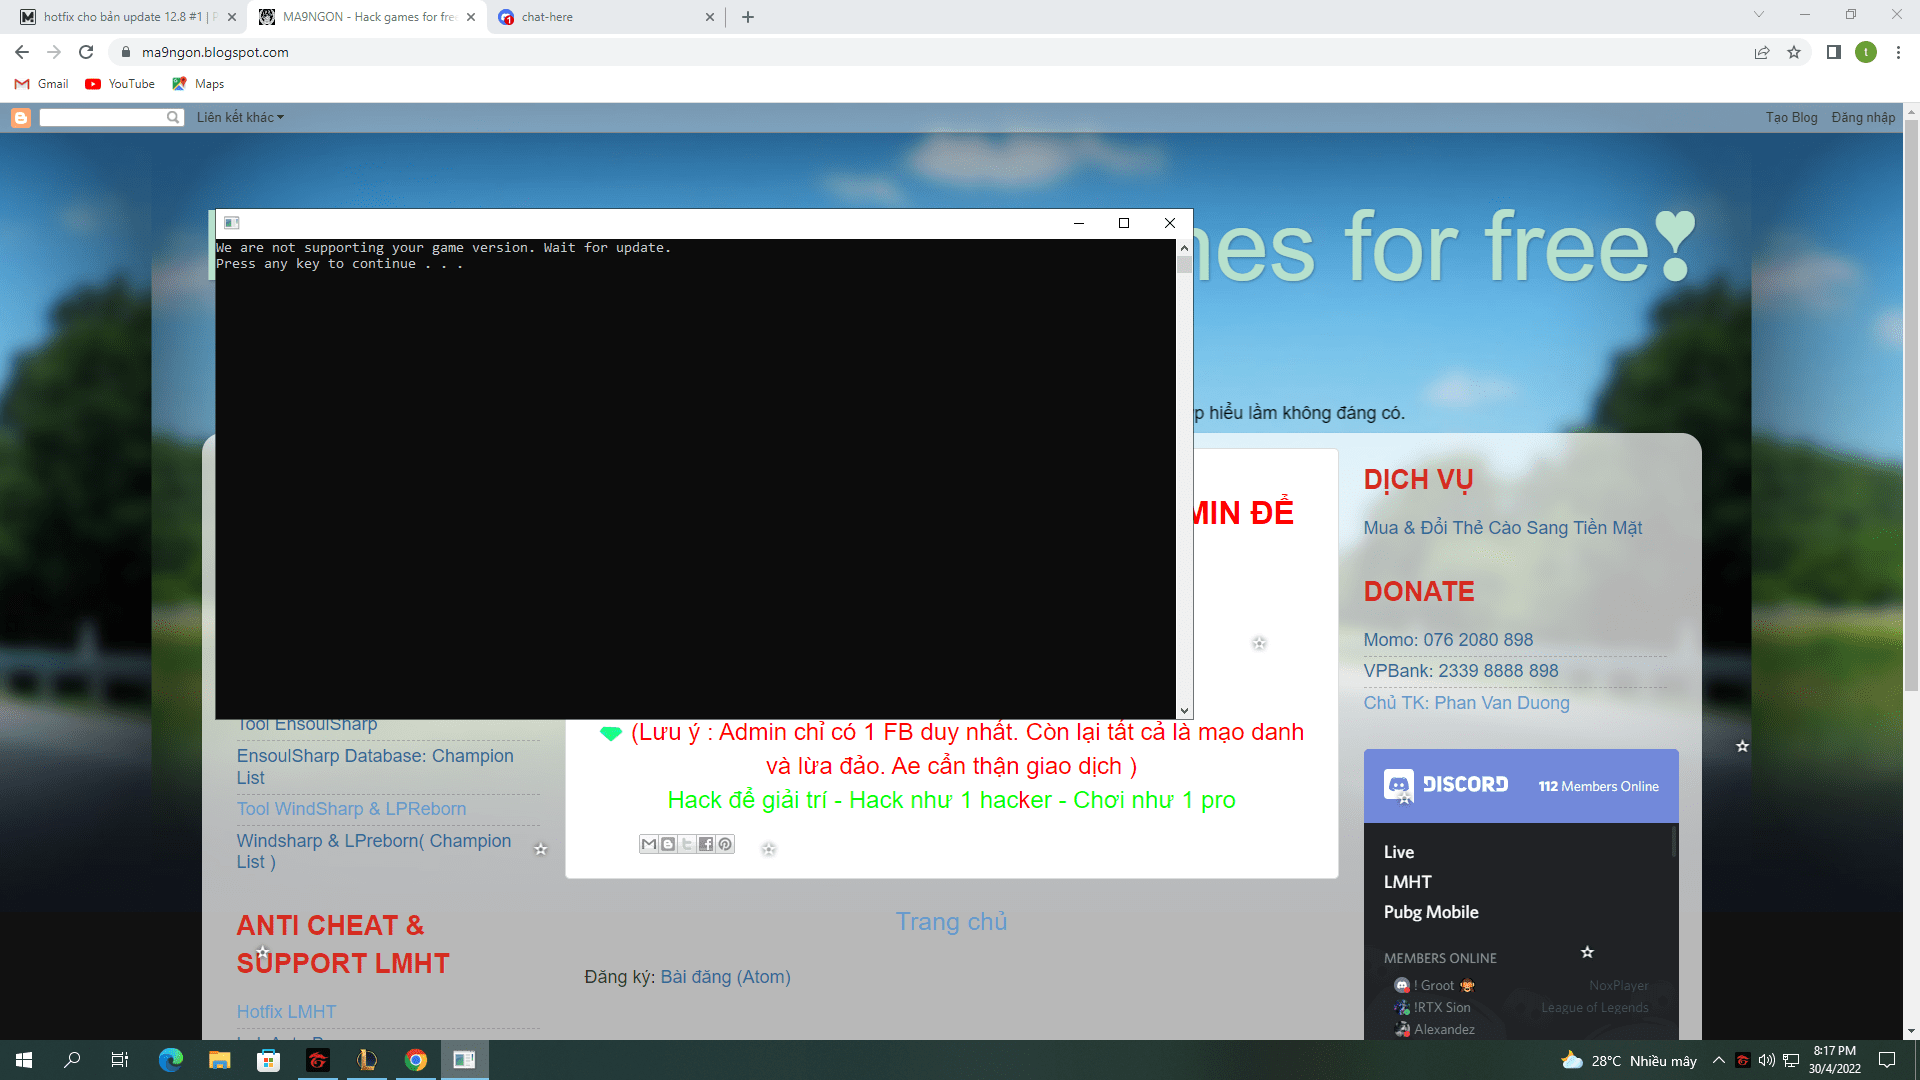Open the Maps bookmark

(198, 84)
